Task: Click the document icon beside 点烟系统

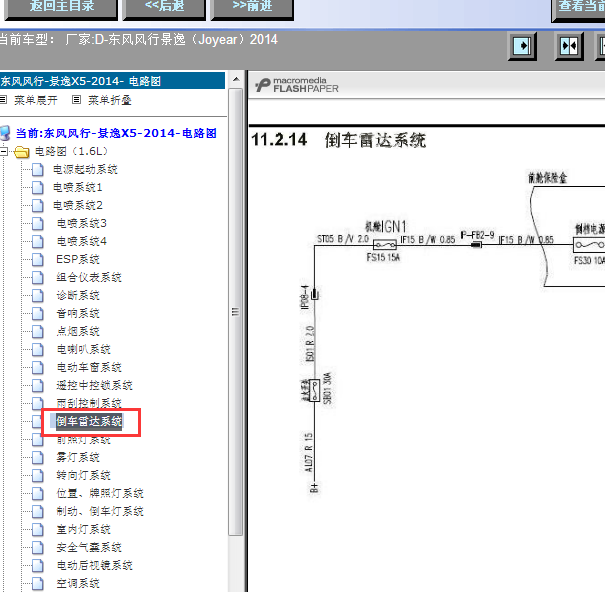Action: click(37, 332)
